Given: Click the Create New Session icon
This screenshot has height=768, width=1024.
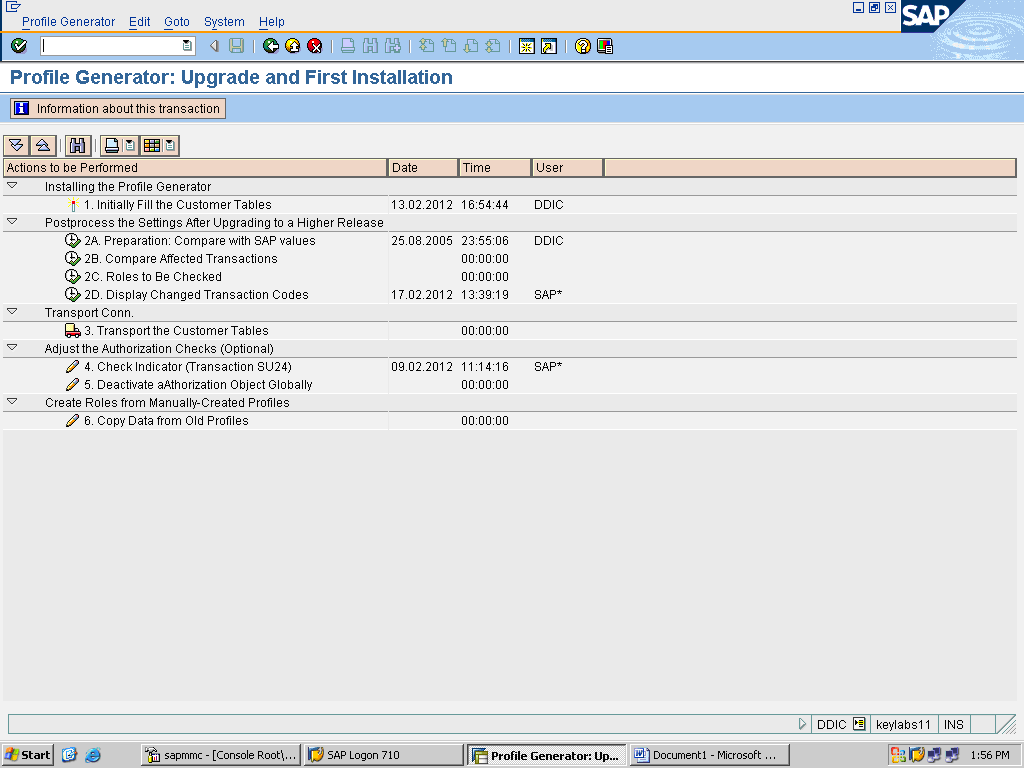Looking at the screenshot, I should coord(526,45).
